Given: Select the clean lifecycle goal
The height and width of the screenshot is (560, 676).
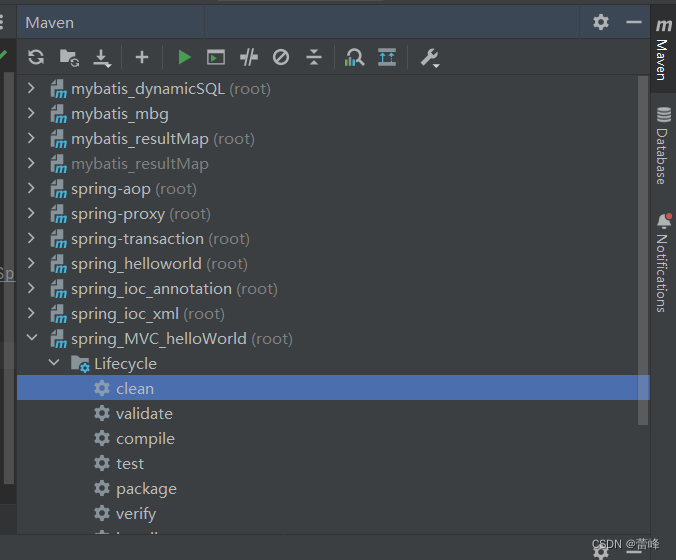Looking at the screenshot, I should (x=333, y=388).
